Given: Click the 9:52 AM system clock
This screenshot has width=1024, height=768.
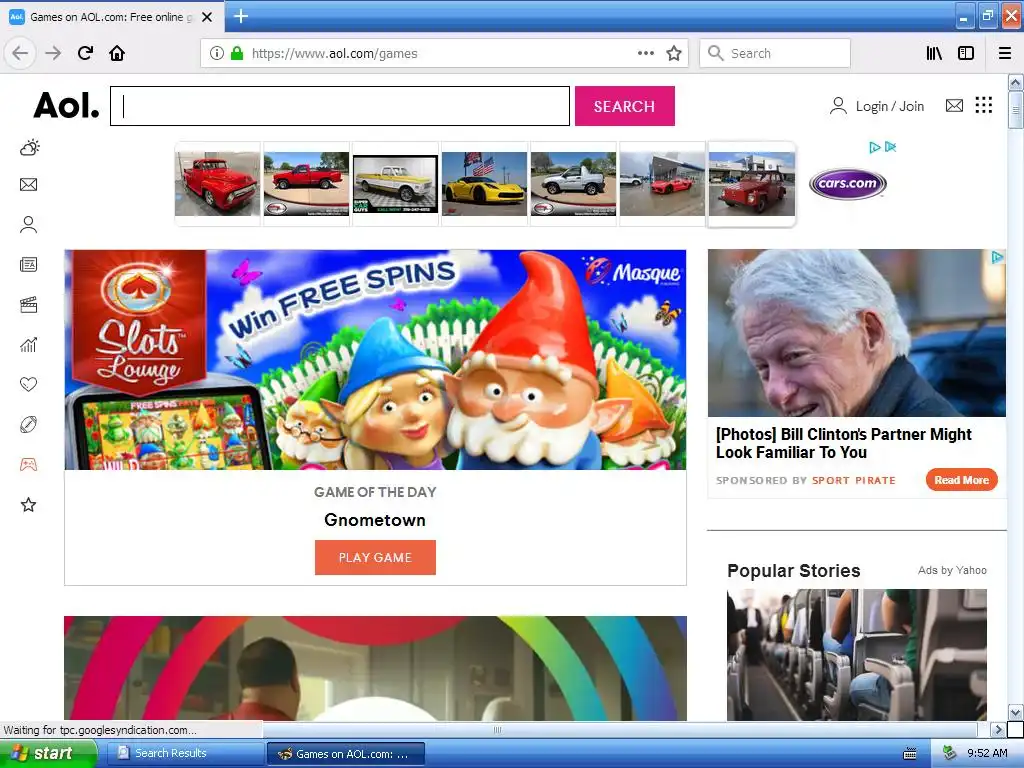Looking at the screenshot, I should pos(987,754).
